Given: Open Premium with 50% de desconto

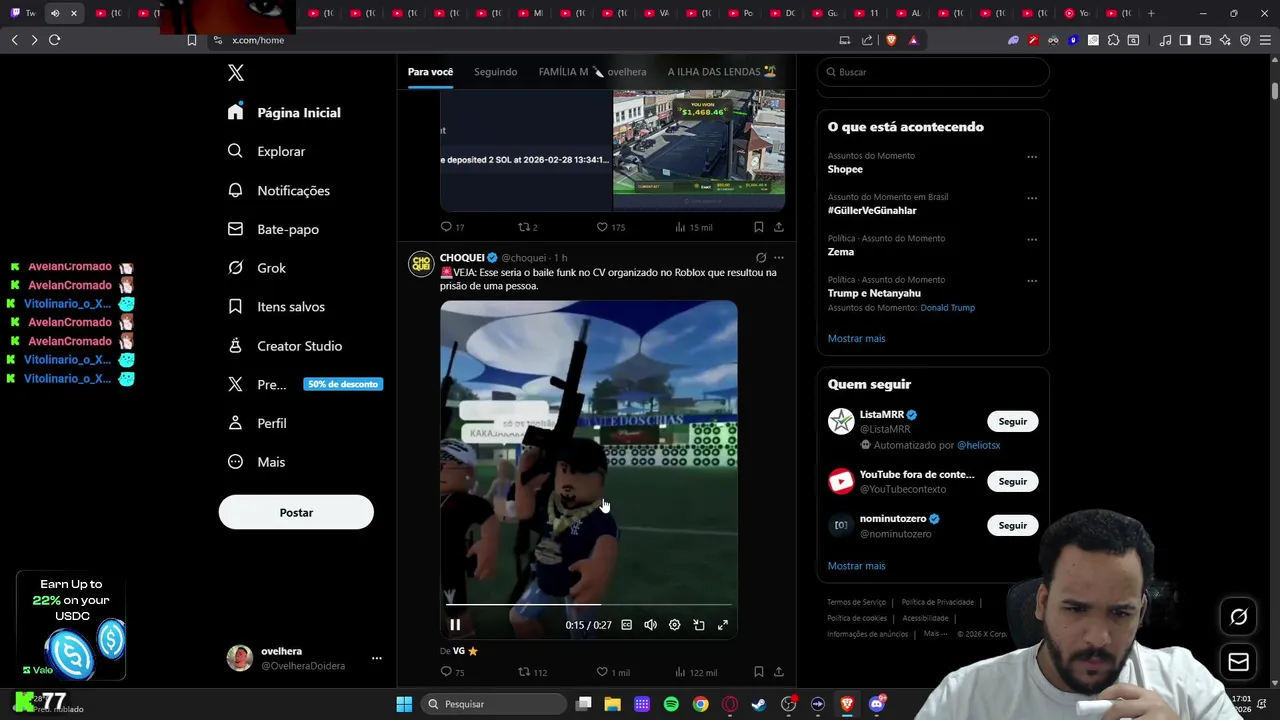Looking at the screenshot, I should click(x=305, y=384).
